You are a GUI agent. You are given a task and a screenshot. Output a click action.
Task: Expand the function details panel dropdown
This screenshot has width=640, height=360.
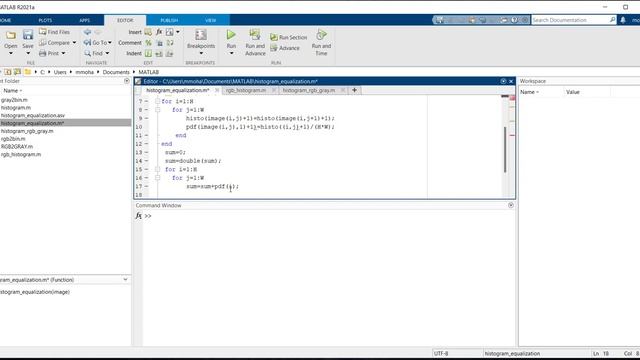[125, 280]
